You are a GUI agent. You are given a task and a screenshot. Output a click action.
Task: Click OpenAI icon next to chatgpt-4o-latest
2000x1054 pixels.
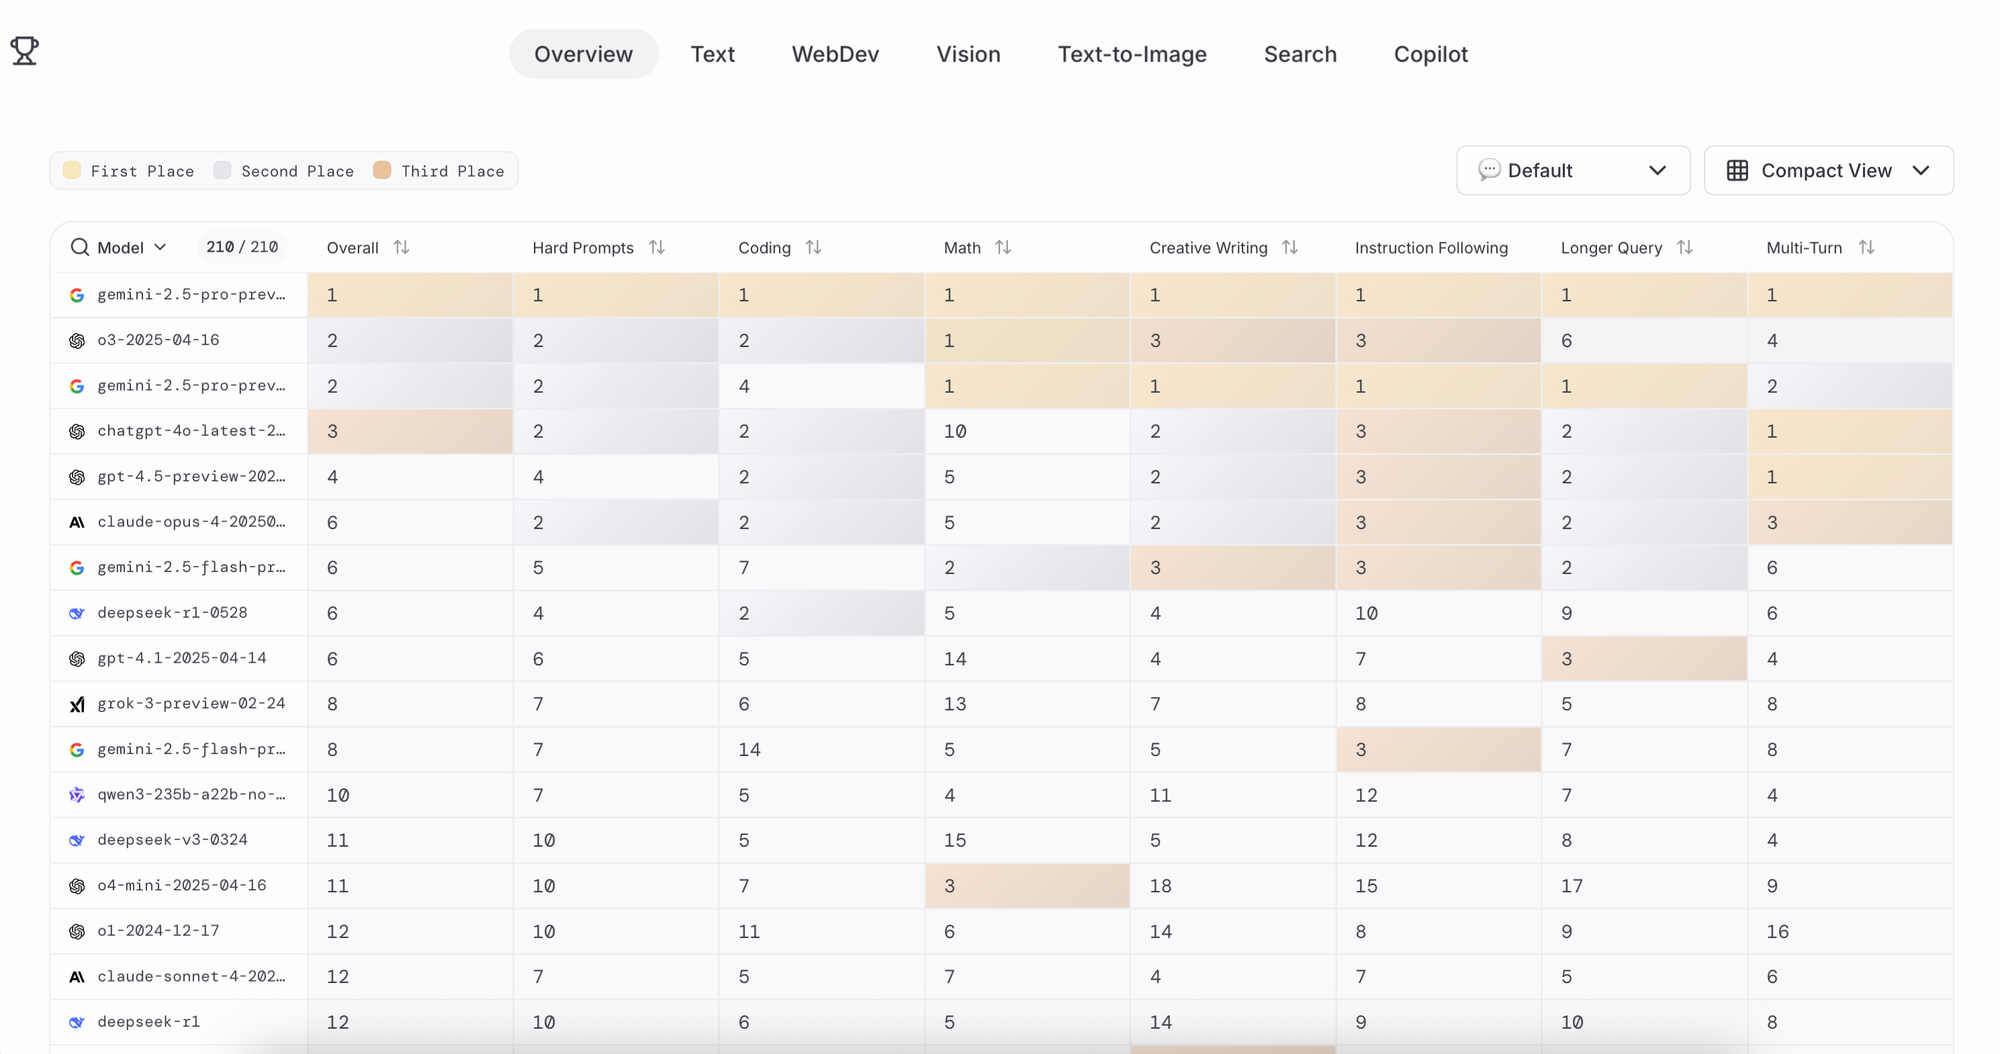point(77,432)
